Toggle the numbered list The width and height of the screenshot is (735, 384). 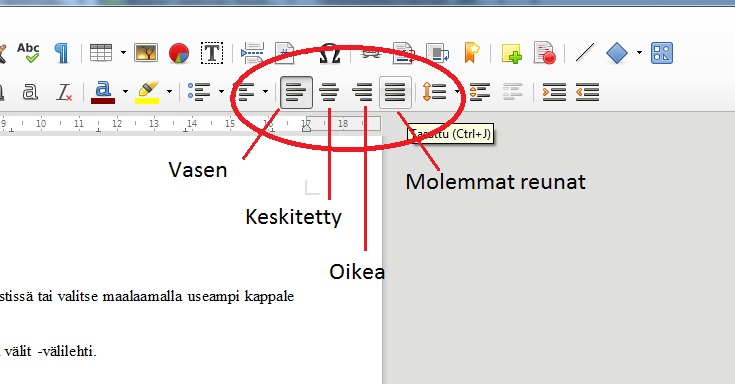[x=244, y=92]
